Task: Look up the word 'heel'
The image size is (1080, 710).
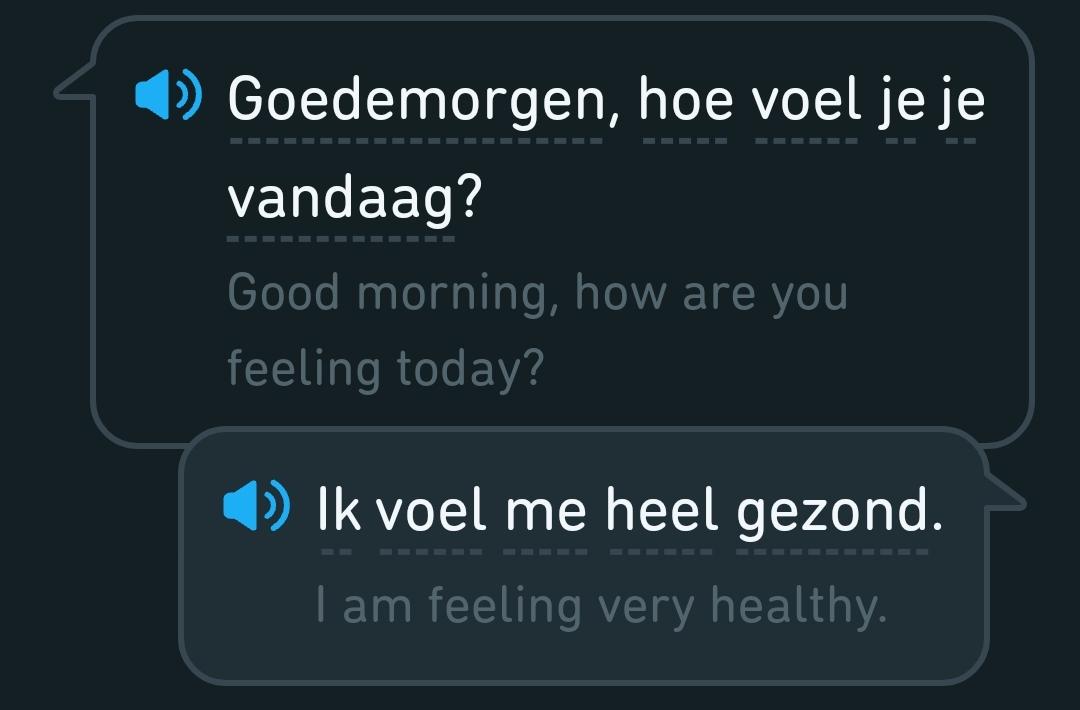Action: [x=662, y=510]
